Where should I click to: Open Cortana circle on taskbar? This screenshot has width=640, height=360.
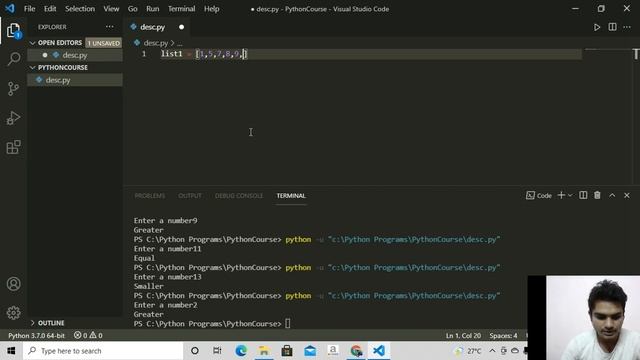[x=195, y=351]
